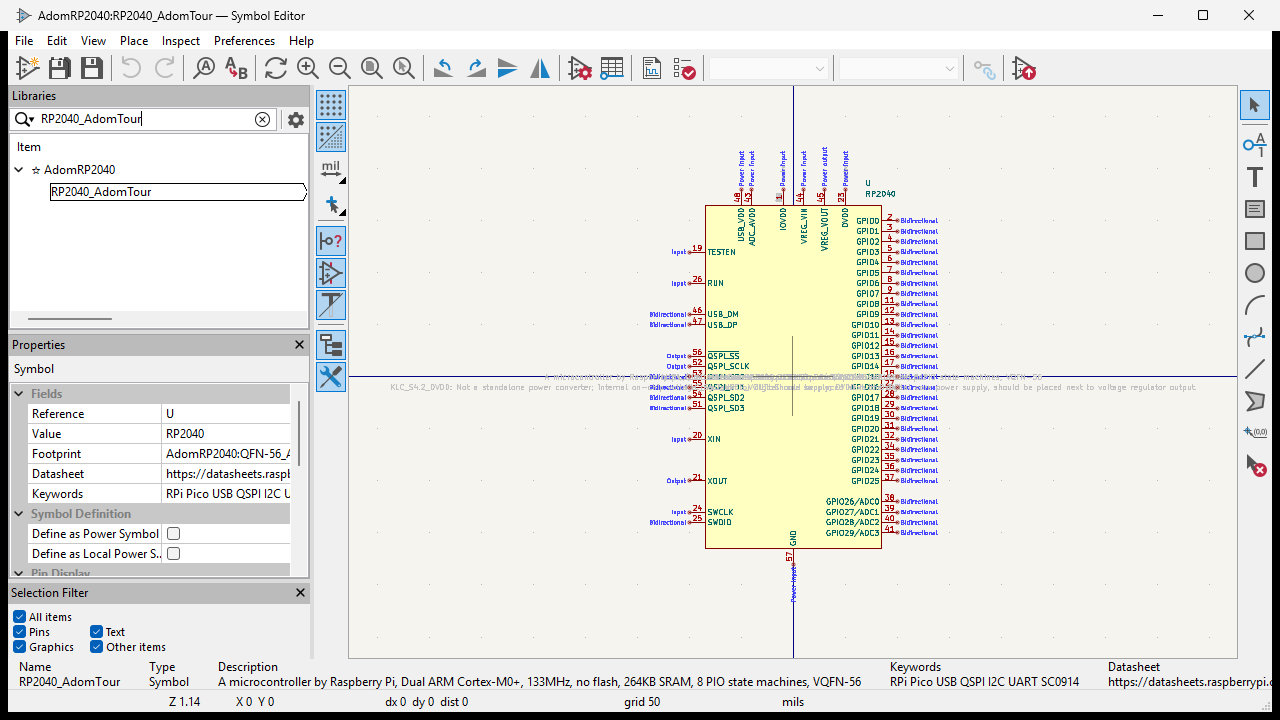Image resolution: width=1280 pixels, height=720 pixels.
Task: Mirror selection vertically
Action: 508,68
